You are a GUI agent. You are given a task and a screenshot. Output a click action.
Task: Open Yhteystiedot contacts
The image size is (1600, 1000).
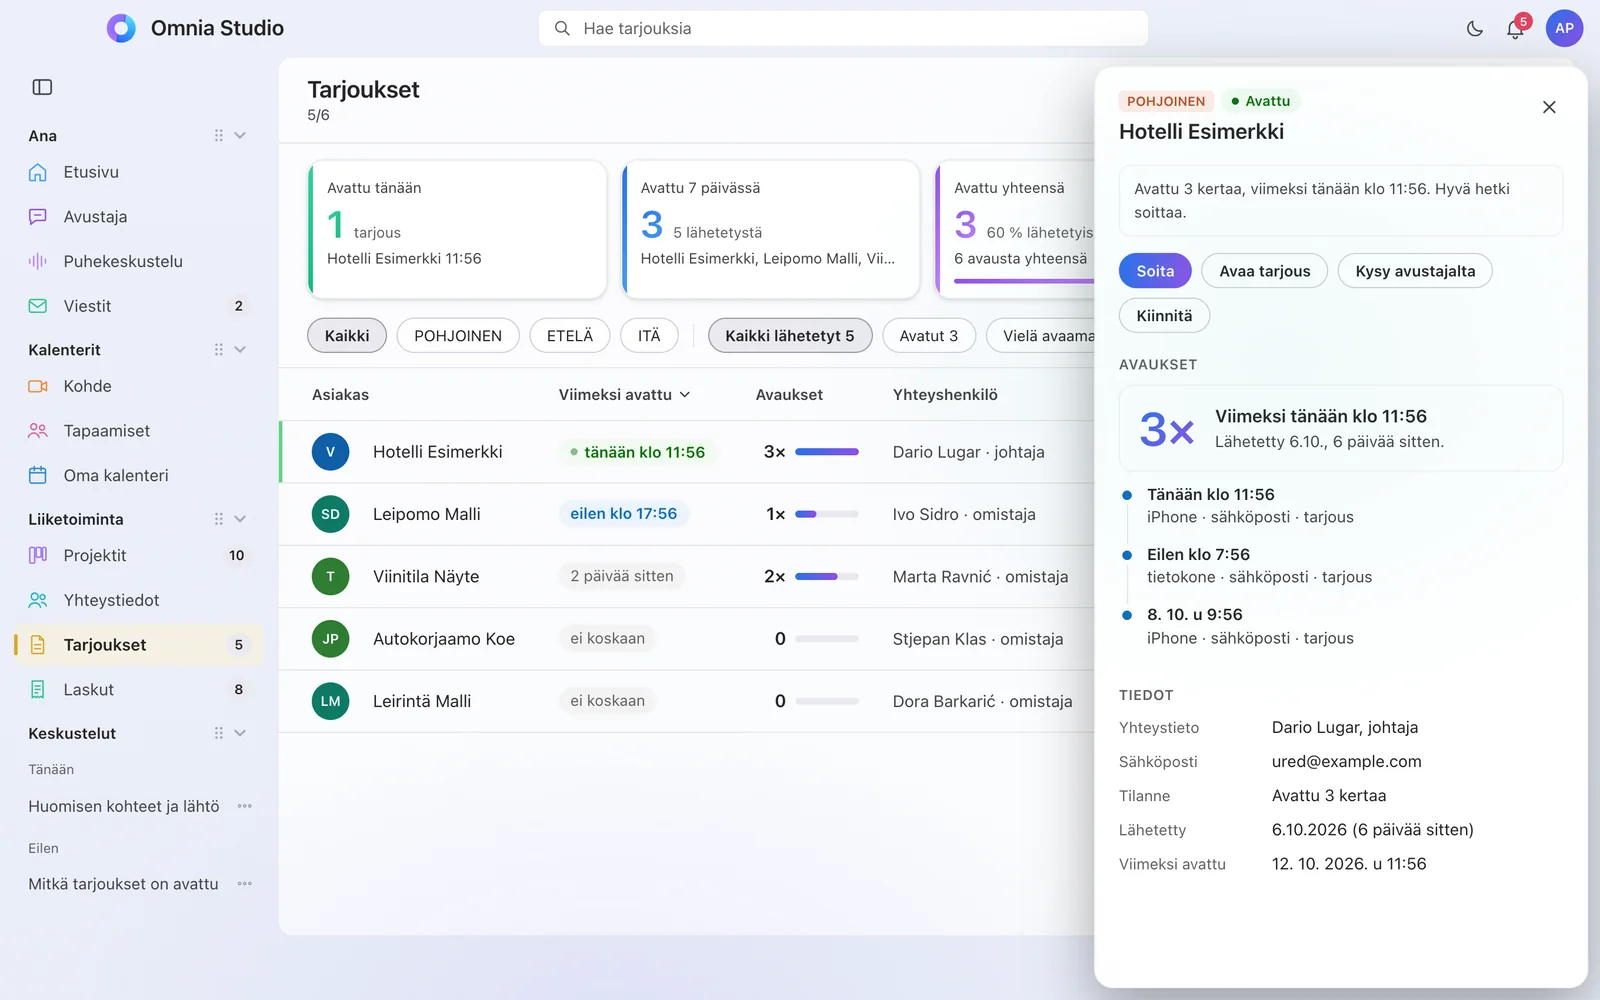pos(140,600)
